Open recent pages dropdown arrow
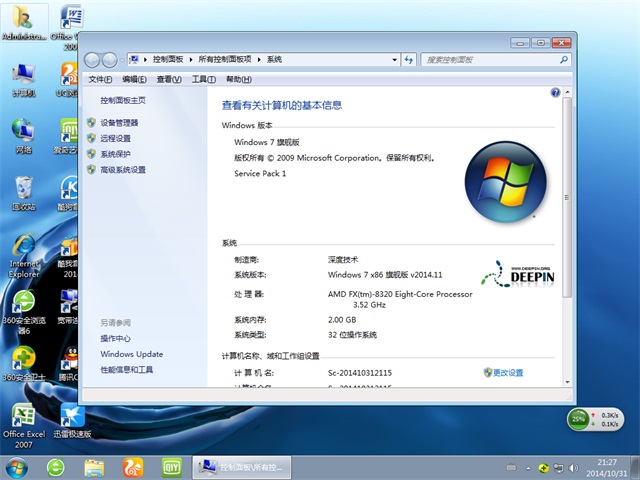The height and width of the screenshot is (480, 640). 122,60
